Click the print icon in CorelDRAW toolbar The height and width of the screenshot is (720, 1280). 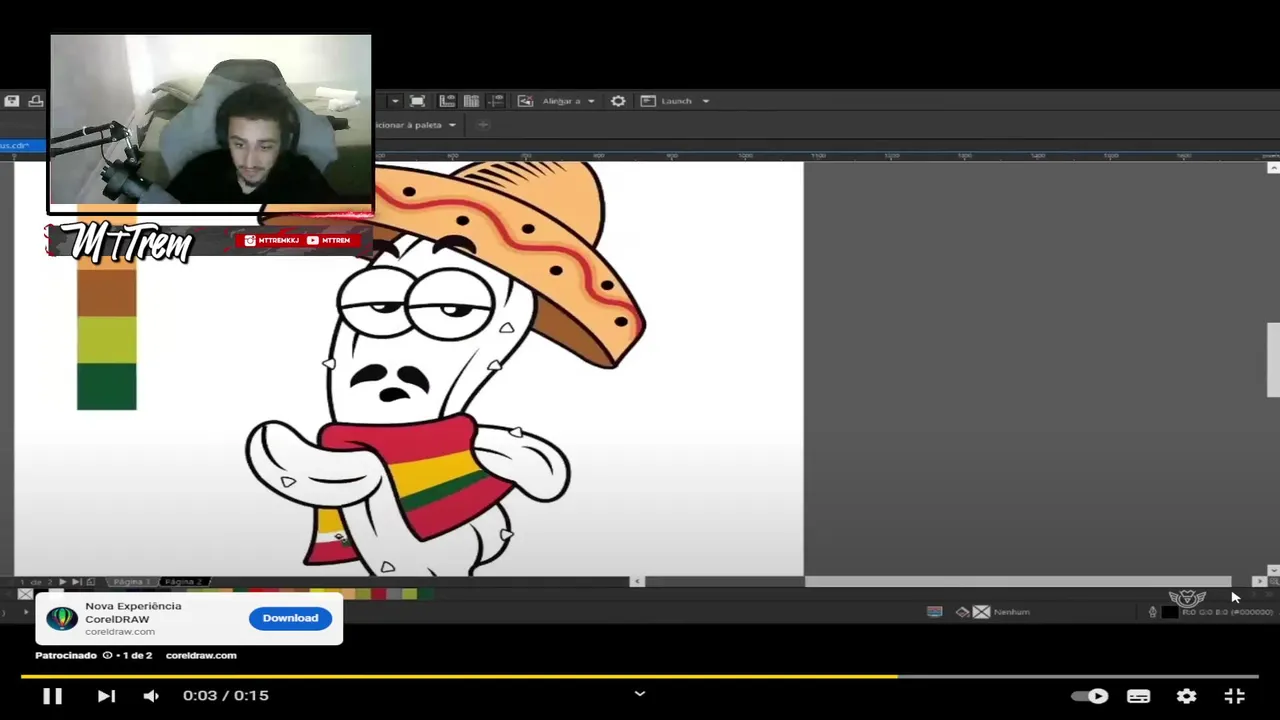(36, 101)
